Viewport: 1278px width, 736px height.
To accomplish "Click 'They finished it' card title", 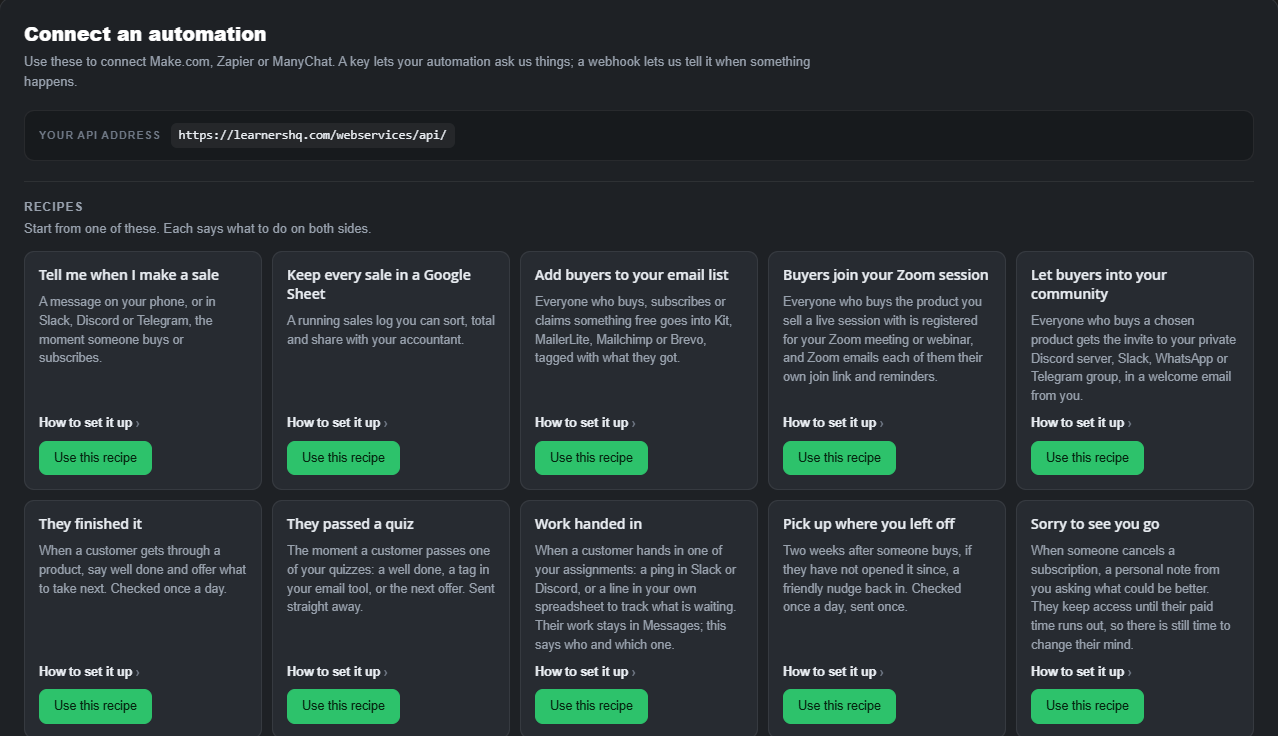I will 90,524.
